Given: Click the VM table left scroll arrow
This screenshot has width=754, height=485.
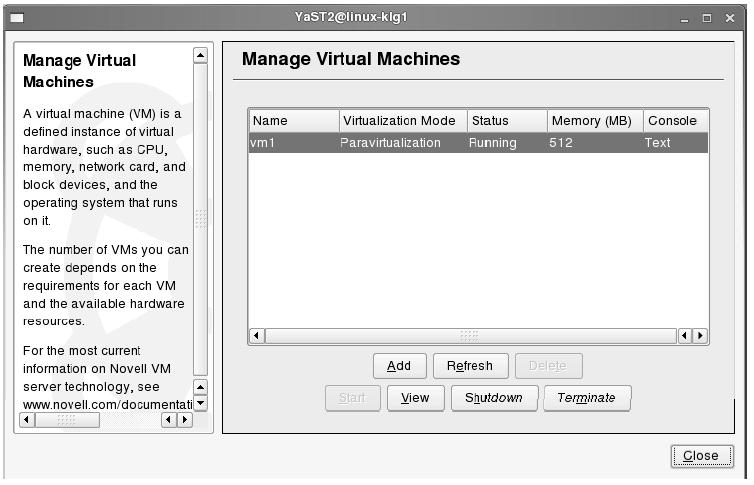Looking at the screenshot, I should click(256, 336).
